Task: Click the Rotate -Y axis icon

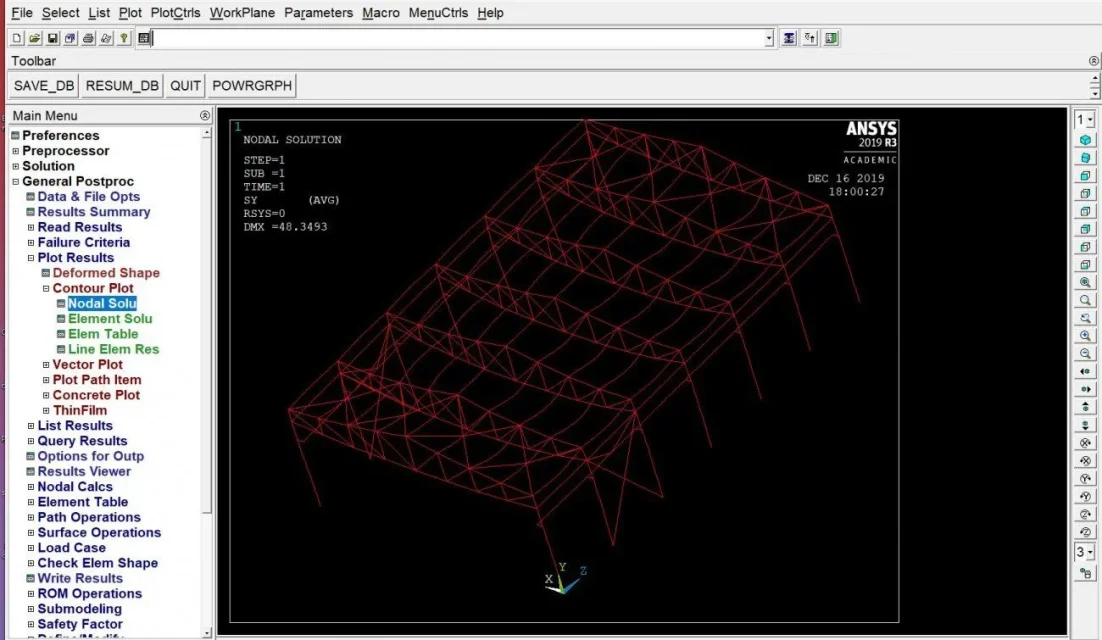Action: click(1085, 497)
